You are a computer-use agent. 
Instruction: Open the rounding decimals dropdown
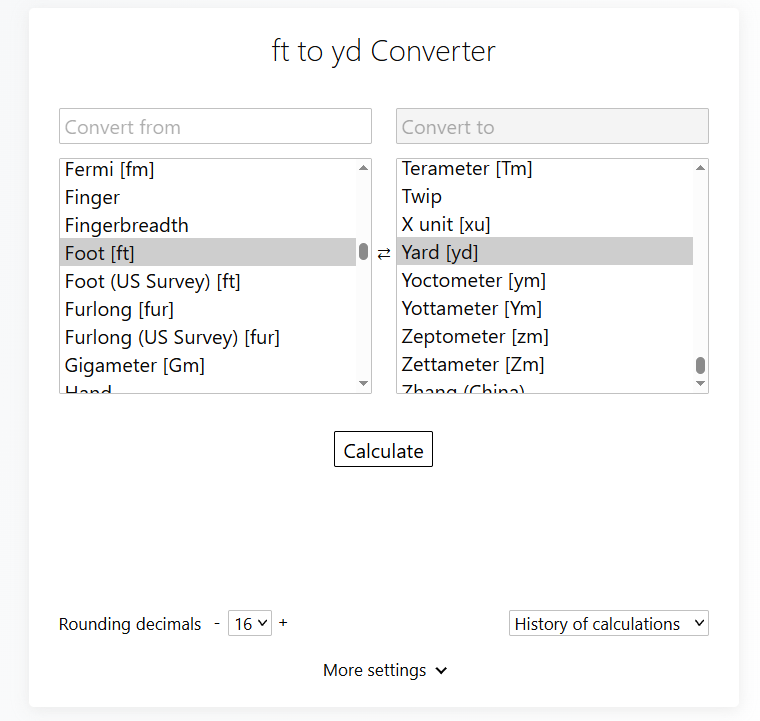point(250,623)
